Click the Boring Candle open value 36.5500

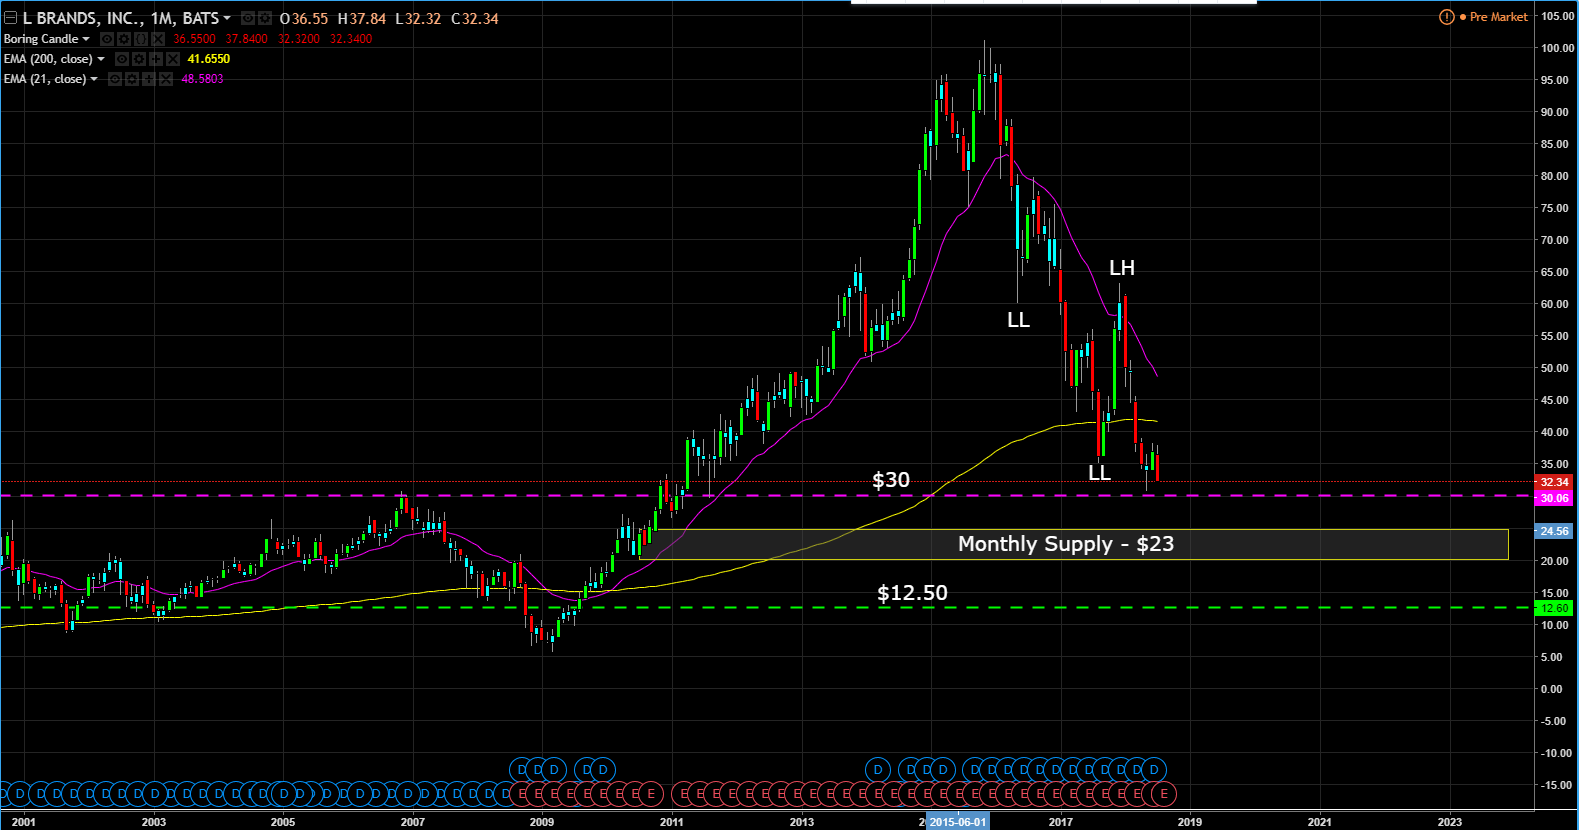tap(194, 39)
